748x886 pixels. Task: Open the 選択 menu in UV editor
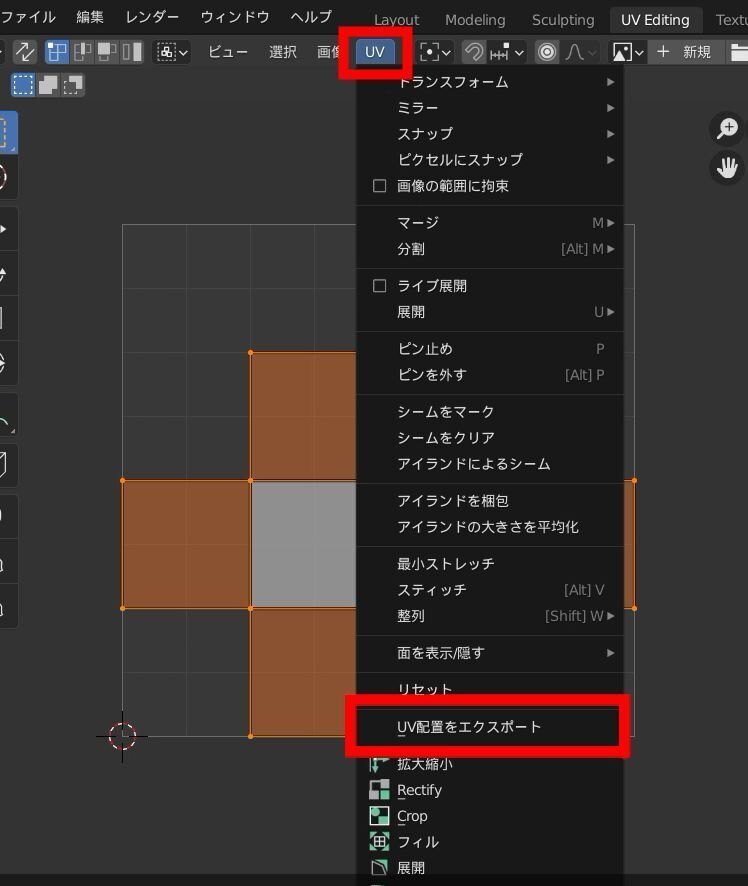[x=282, y=52]
